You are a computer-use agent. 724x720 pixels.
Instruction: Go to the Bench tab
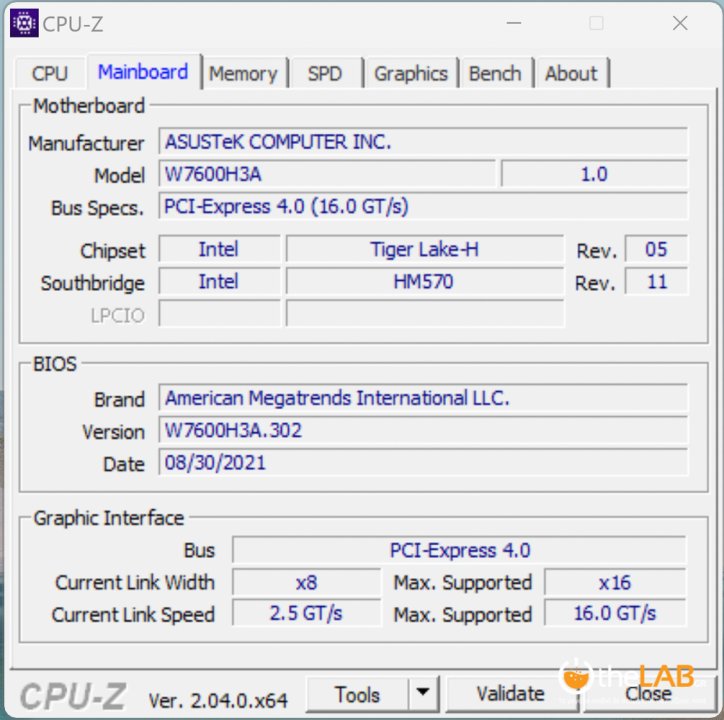(x=495, y=73)
